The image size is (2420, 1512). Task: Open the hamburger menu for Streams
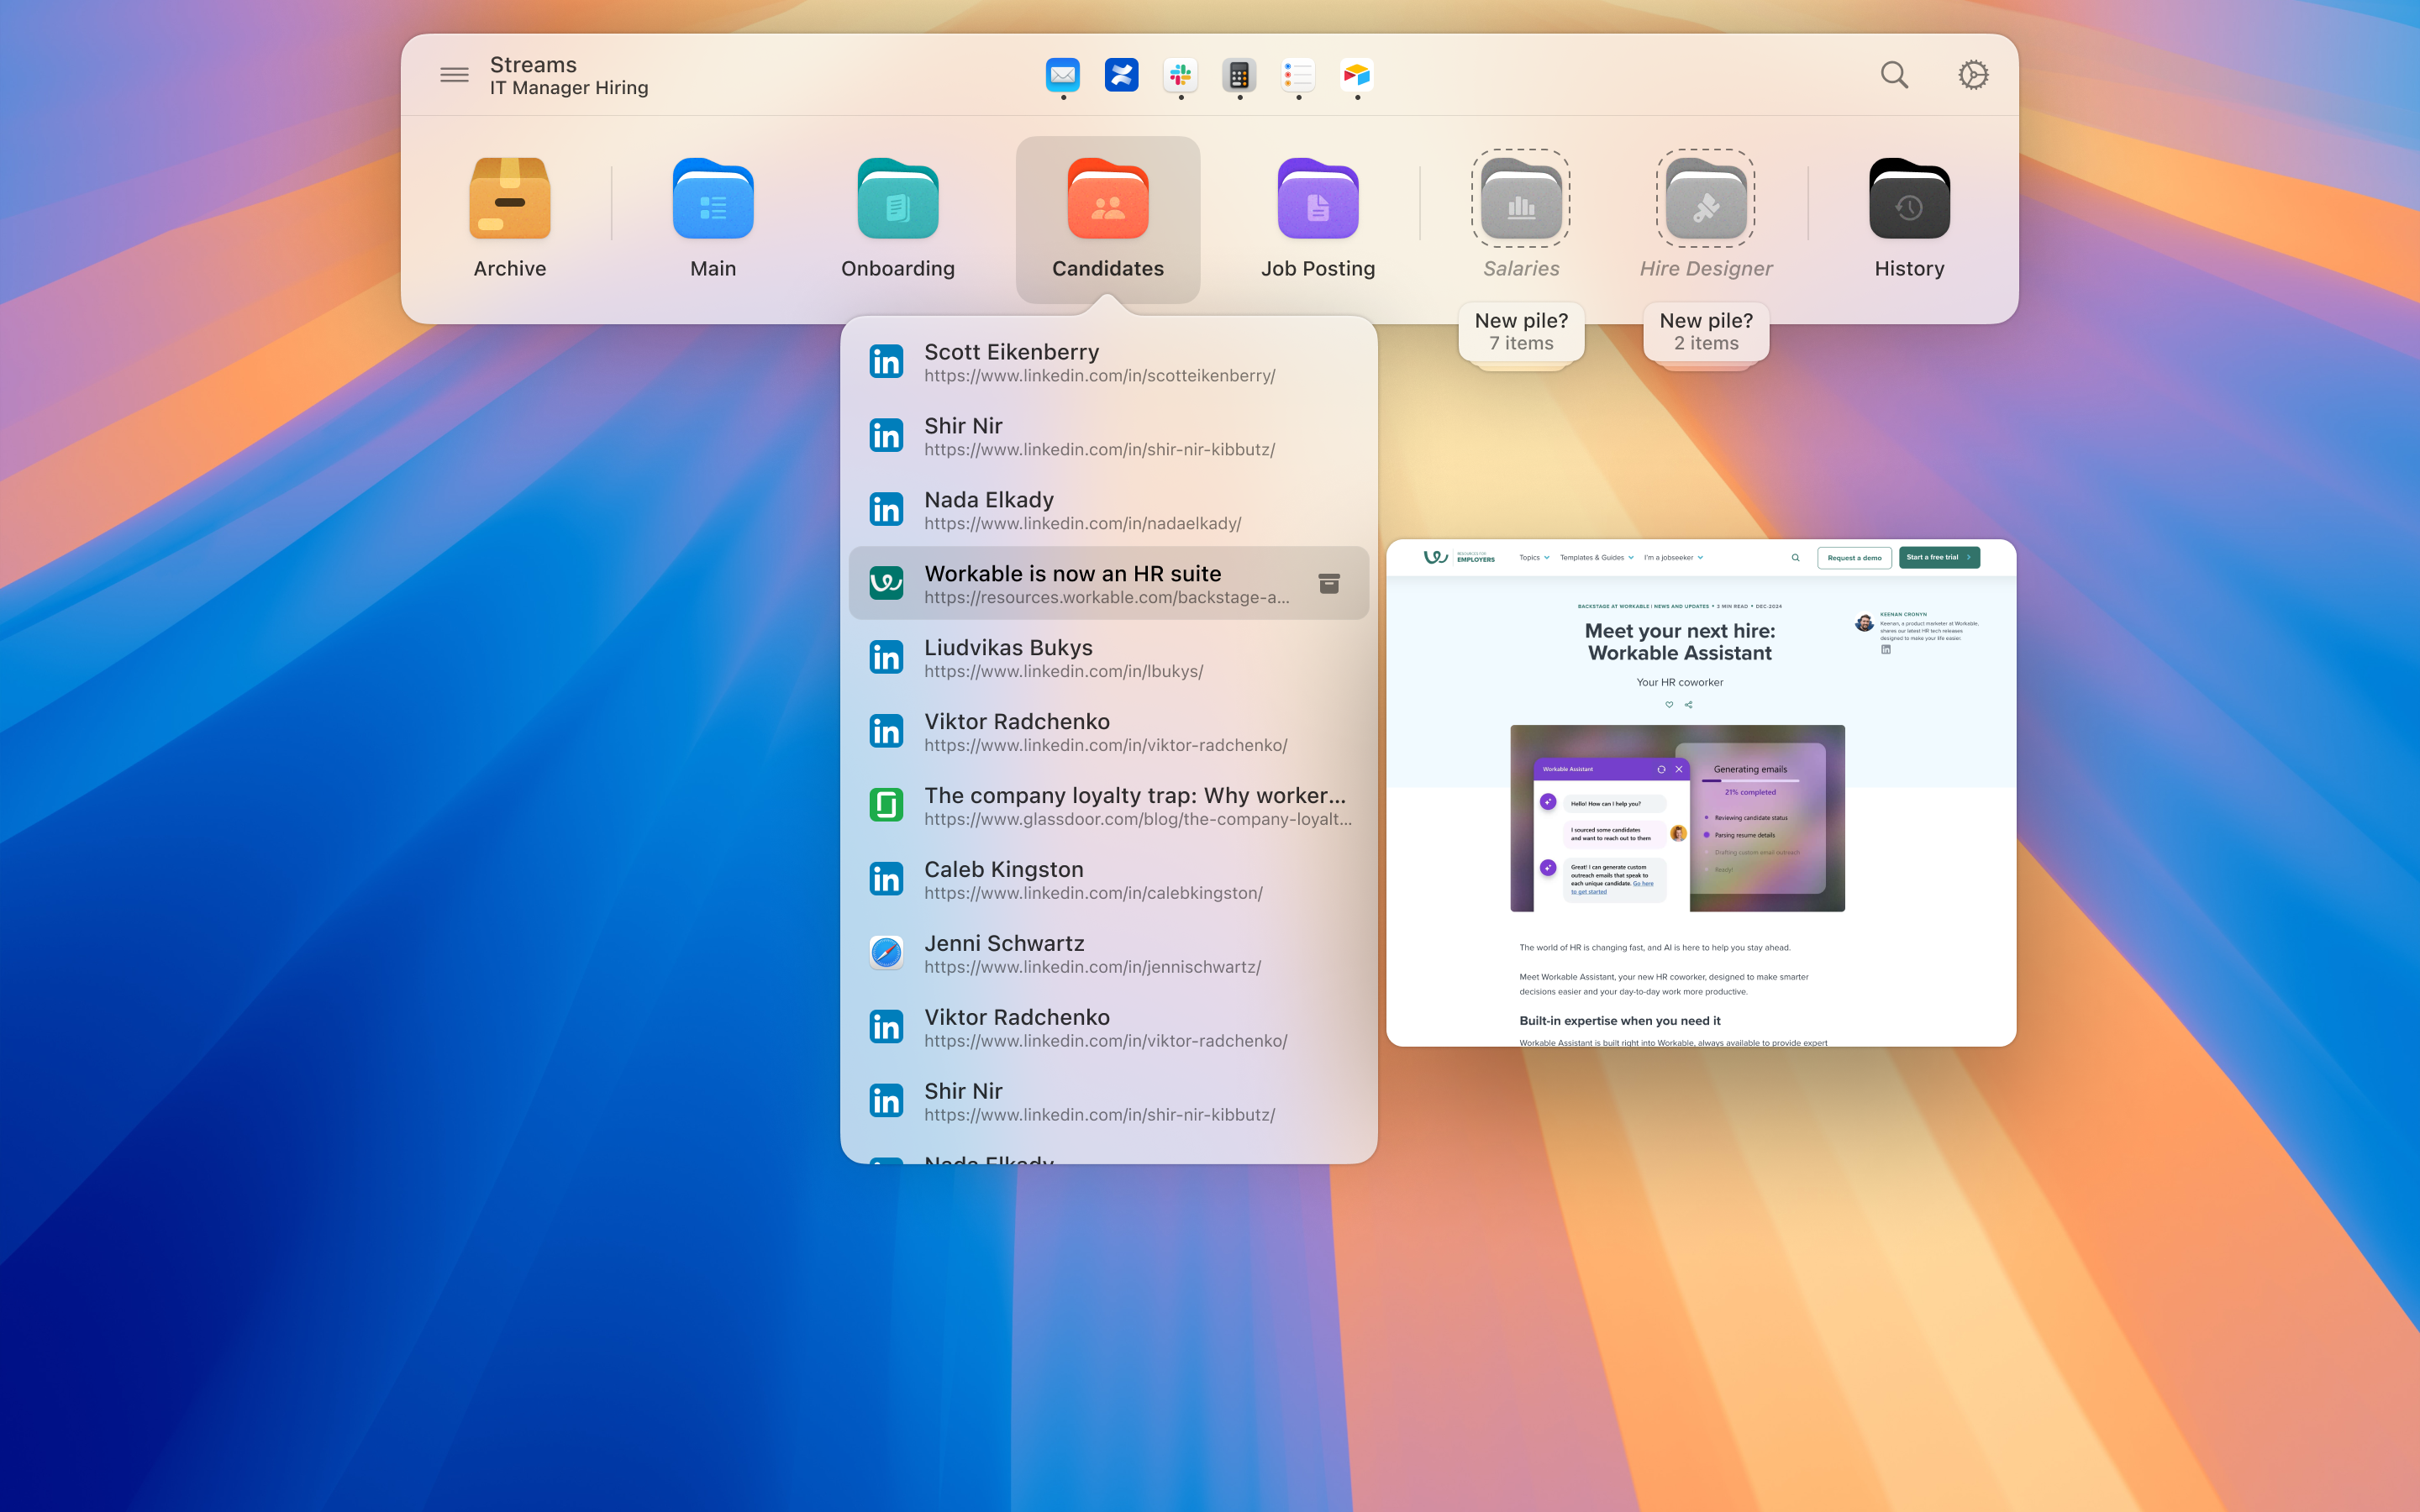pos(454,75)
